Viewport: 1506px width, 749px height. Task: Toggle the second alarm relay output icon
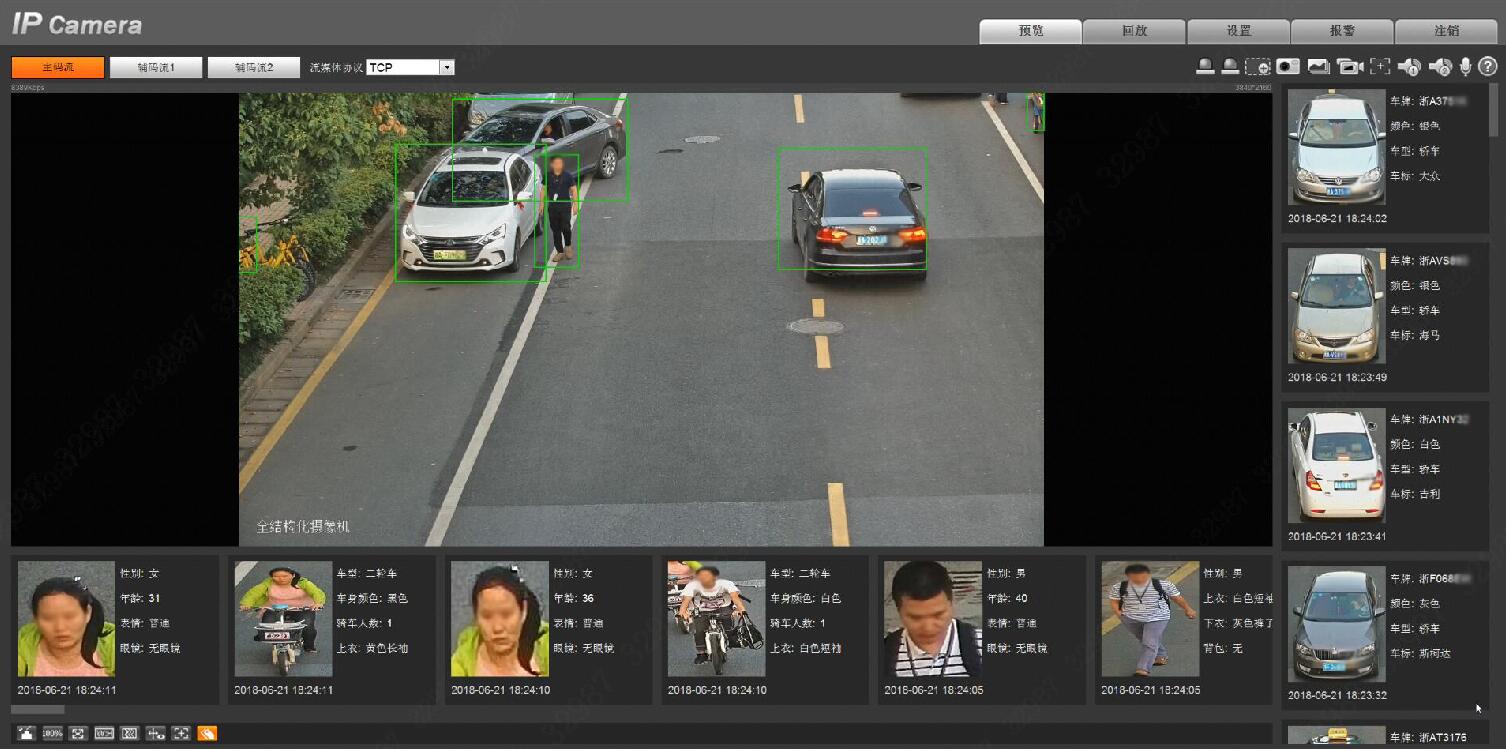(x=1231, y=67)
